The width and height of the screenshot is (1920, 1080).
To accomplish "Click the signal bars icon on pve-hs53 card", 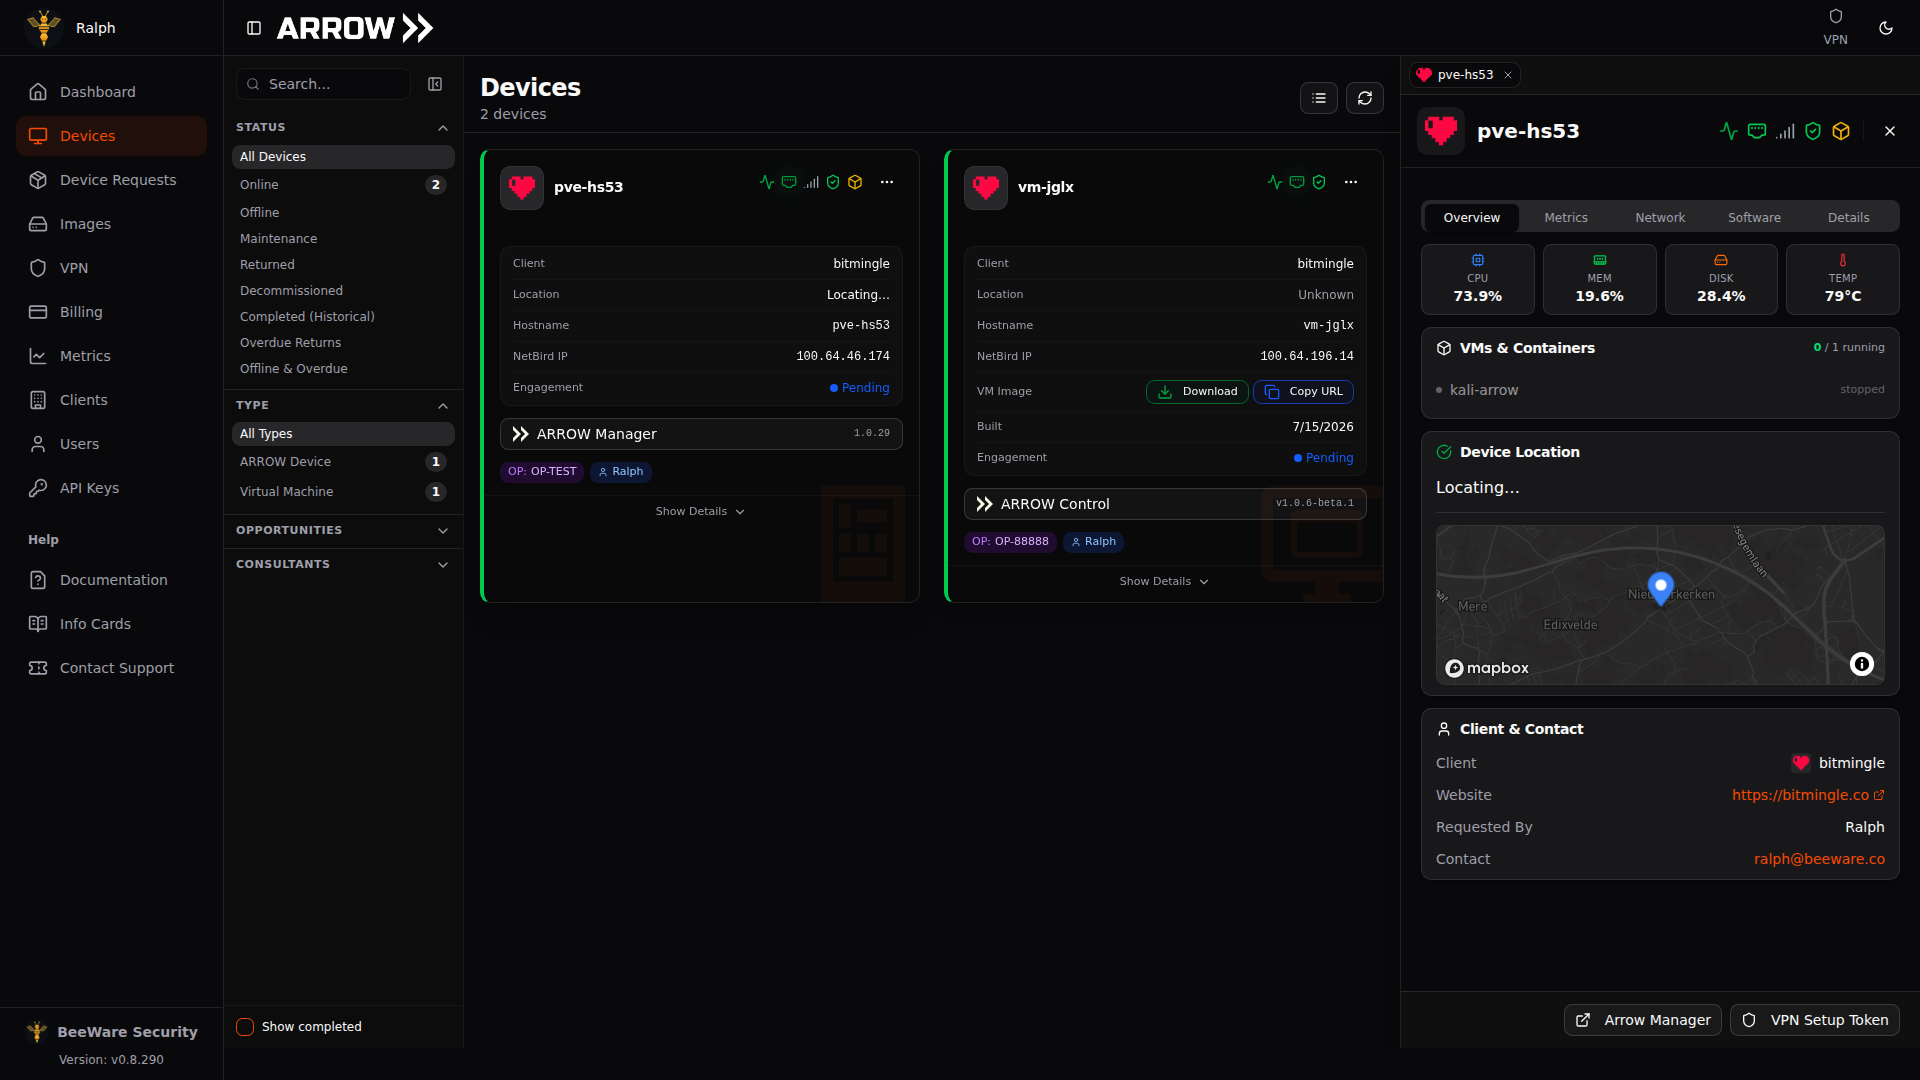I will coord(812,182).
